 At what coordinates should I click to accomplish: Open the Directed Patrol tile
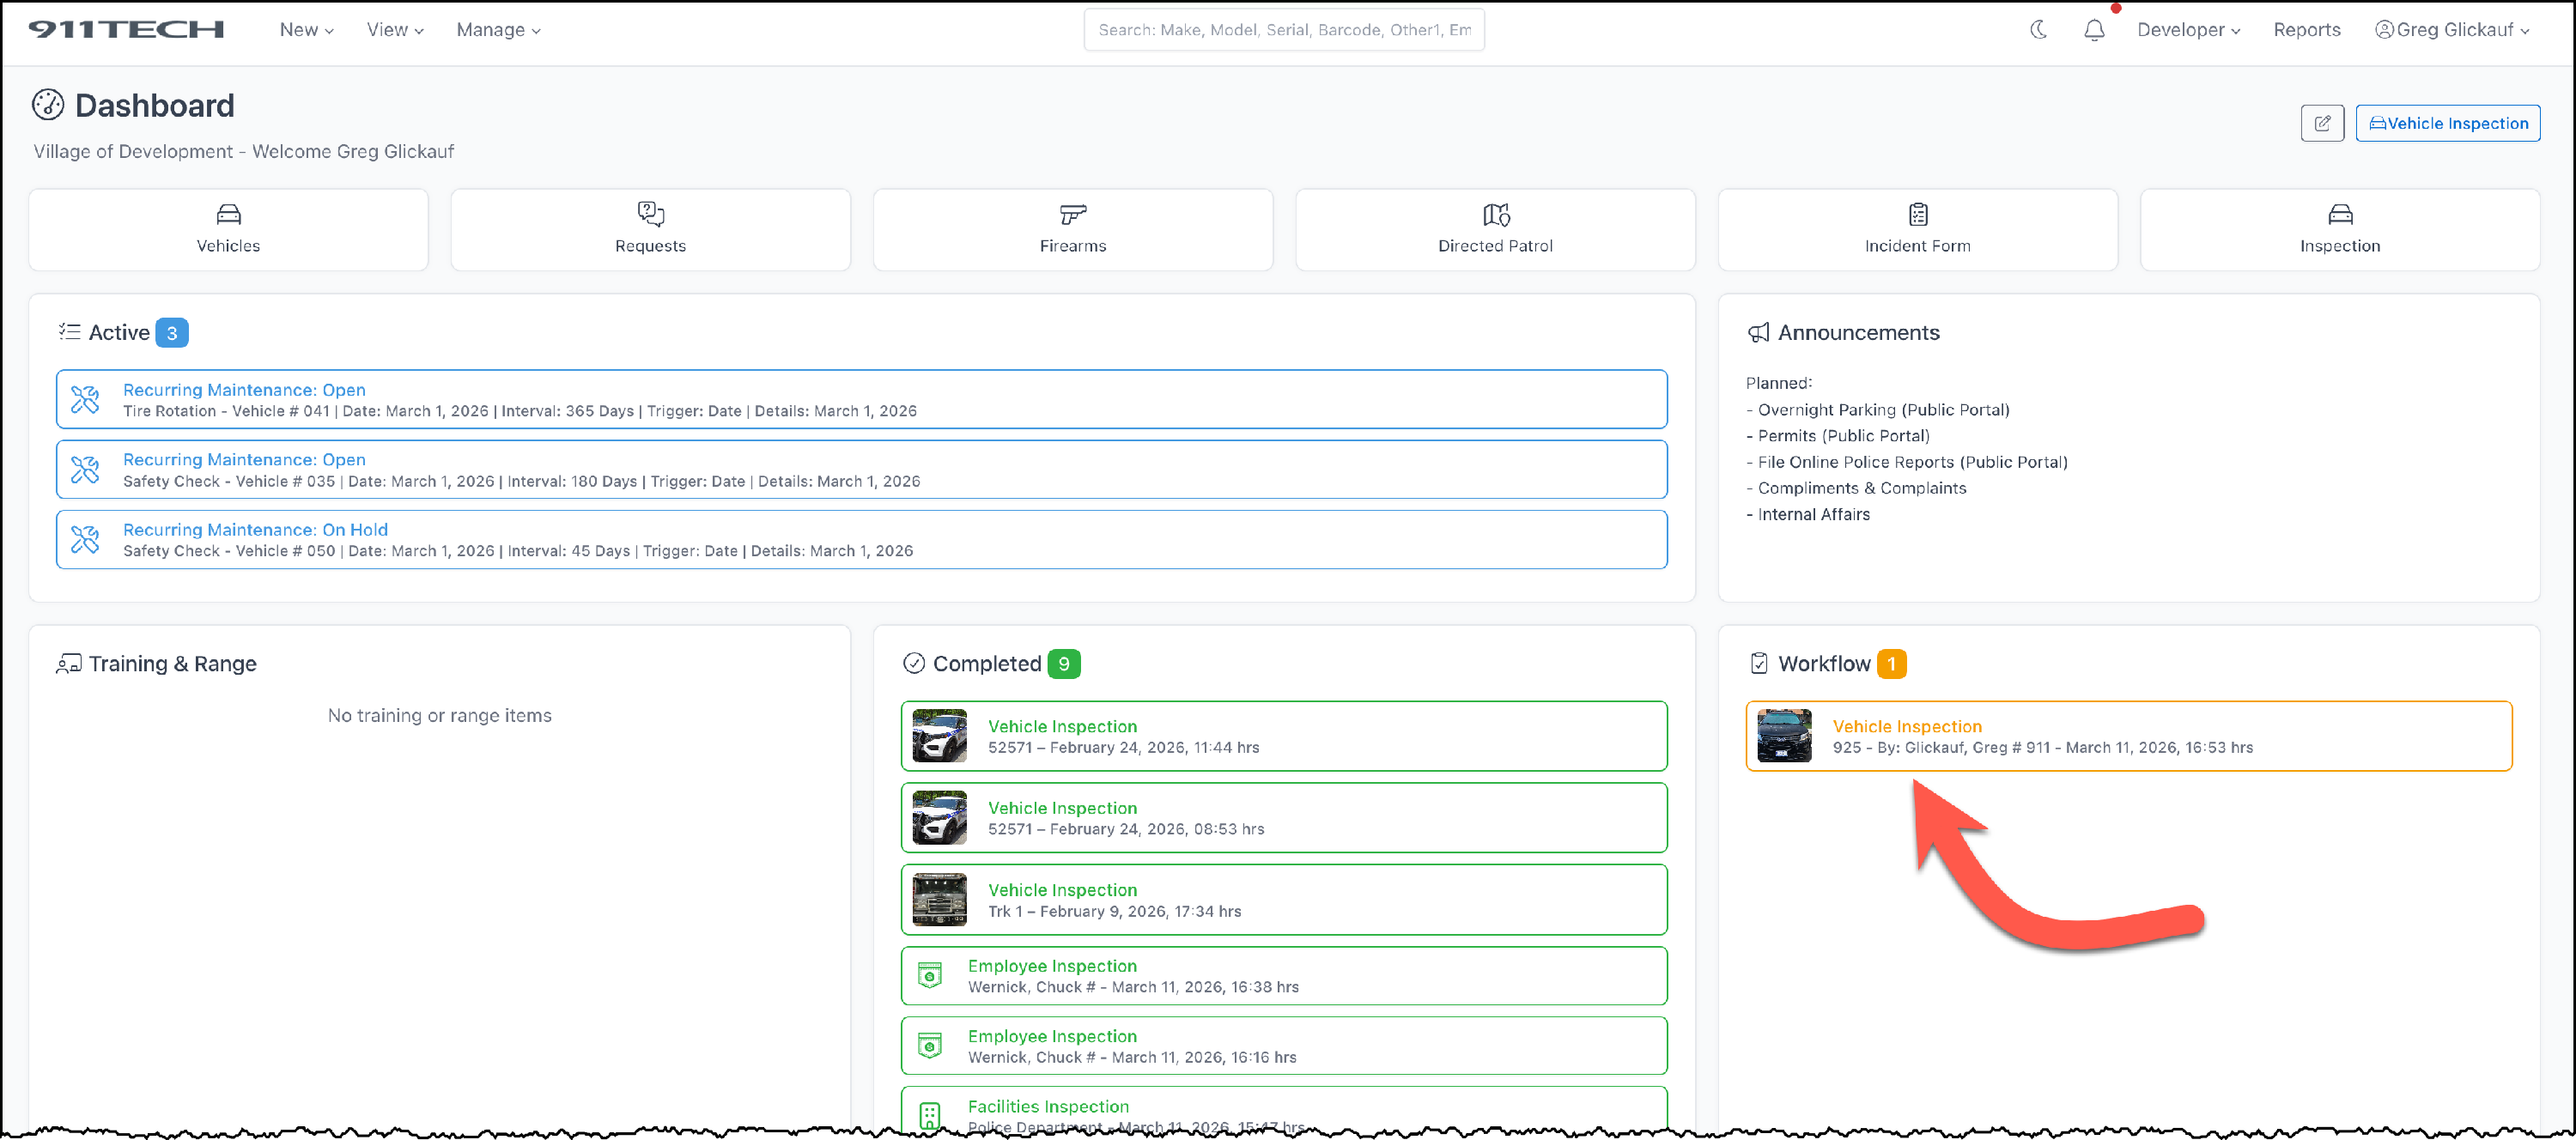(x=1494, y=229)
